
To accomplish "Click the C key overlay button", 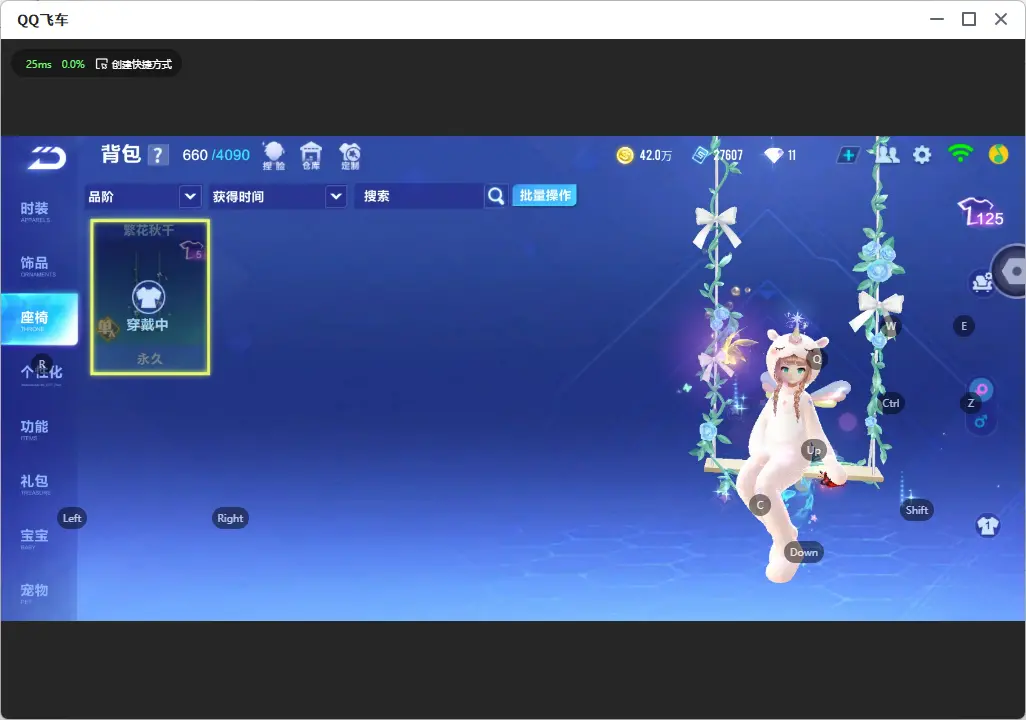I will 760,505.
